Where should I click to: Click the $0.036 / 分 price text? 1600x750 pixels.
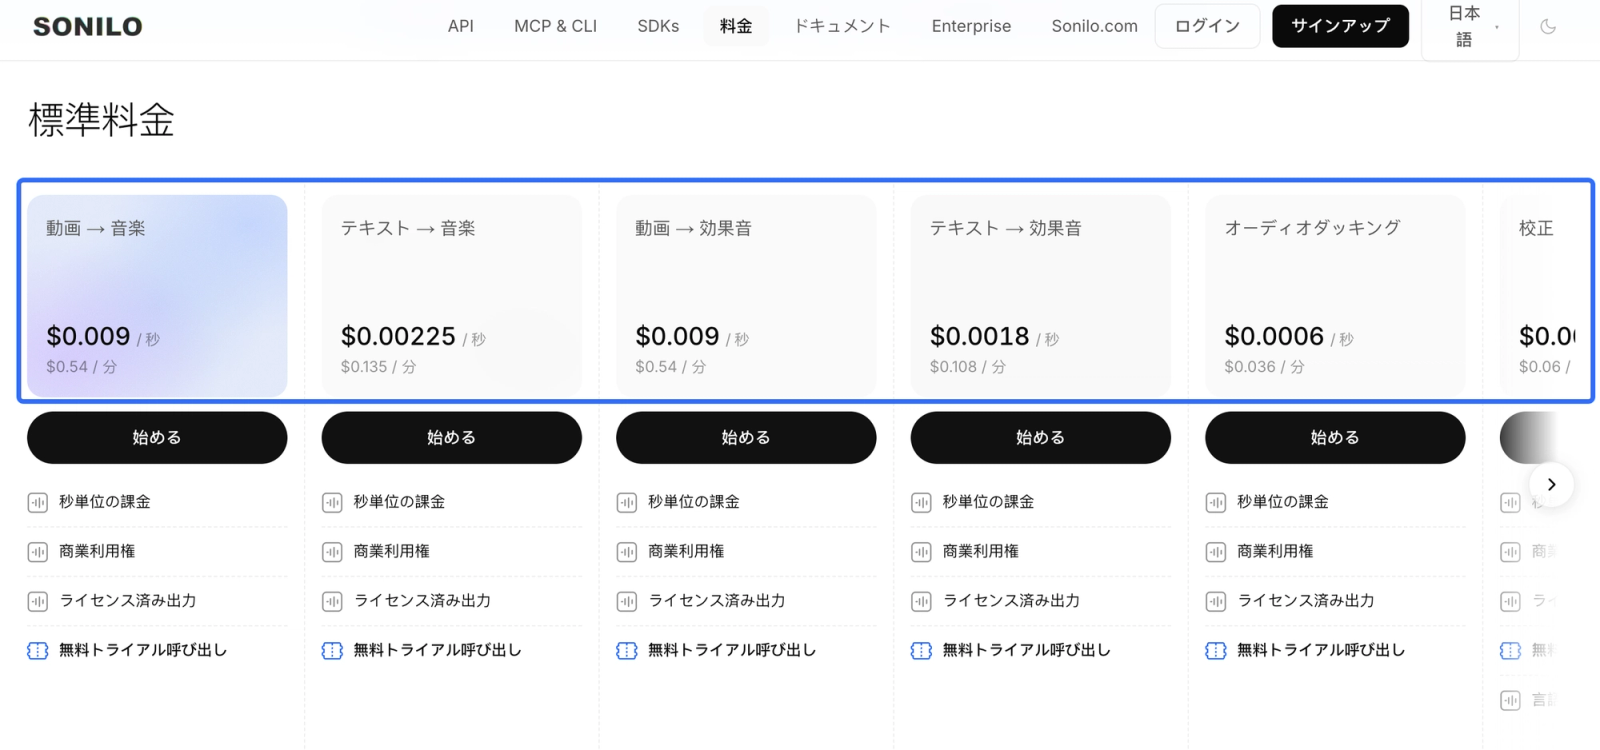pyautogui.click(x=1264, y=367)
